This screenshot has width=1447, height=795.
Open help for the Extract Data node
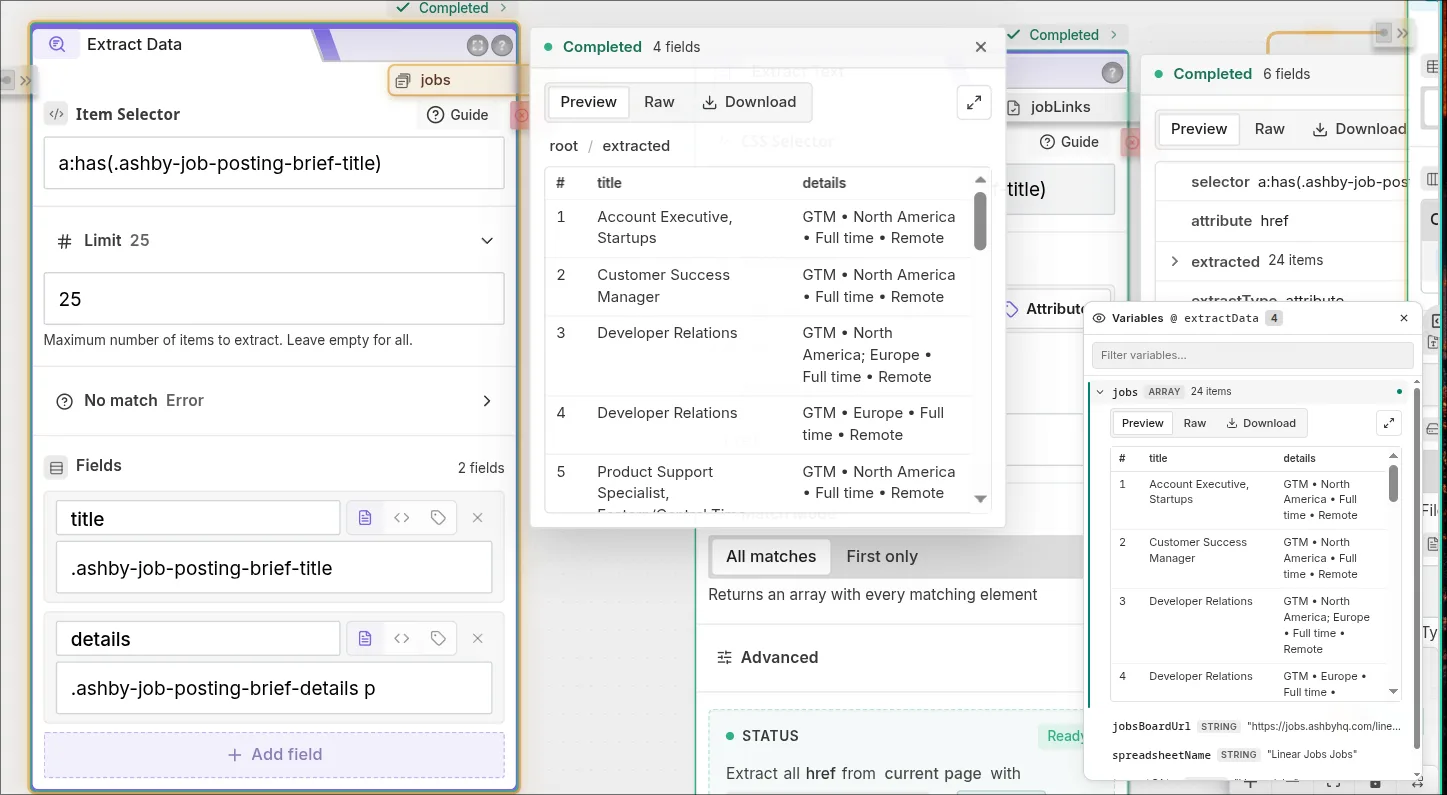502,46
